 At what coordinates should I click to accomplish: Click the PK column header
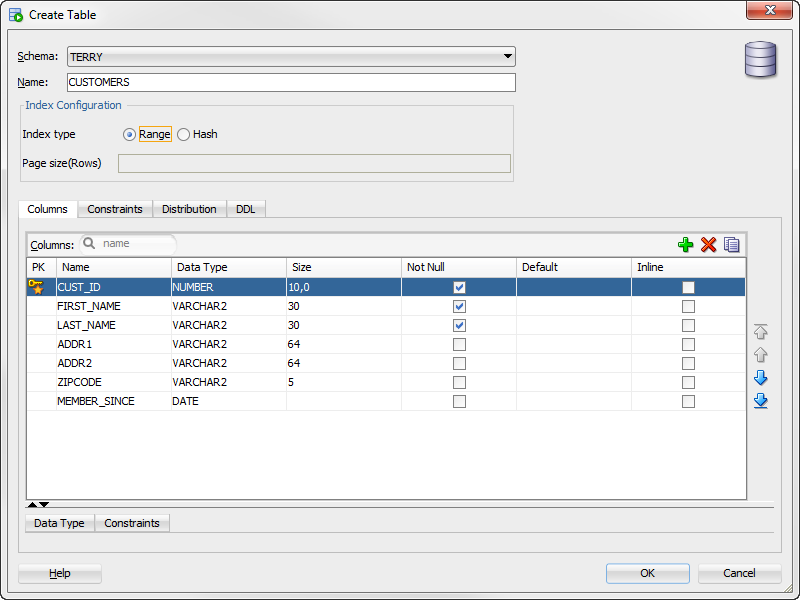(x=41, y=267)
